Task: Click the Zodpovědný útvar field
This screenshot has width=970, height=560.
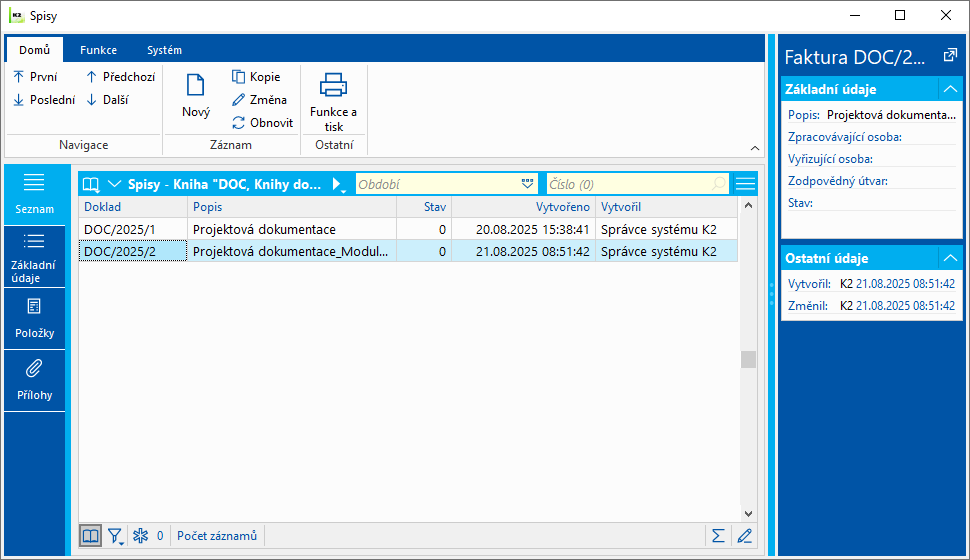Action: pyautogui.click(x=872, y=181)
